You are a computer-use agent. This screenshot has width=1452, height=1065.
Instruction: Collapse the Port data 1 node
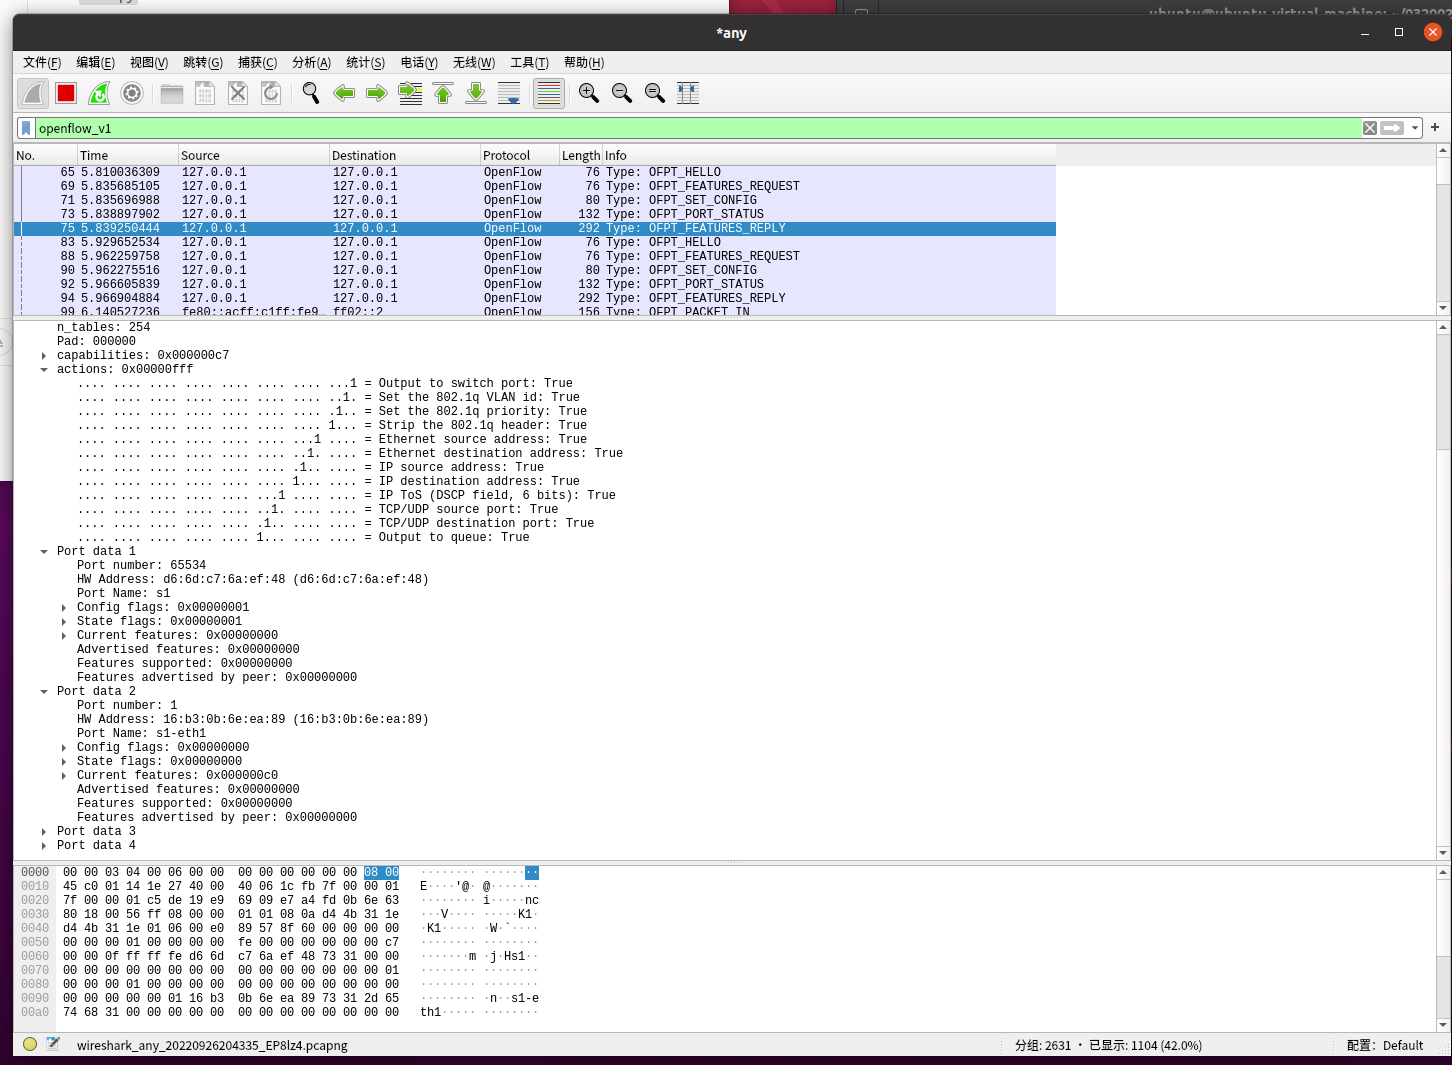click(44, 551)
